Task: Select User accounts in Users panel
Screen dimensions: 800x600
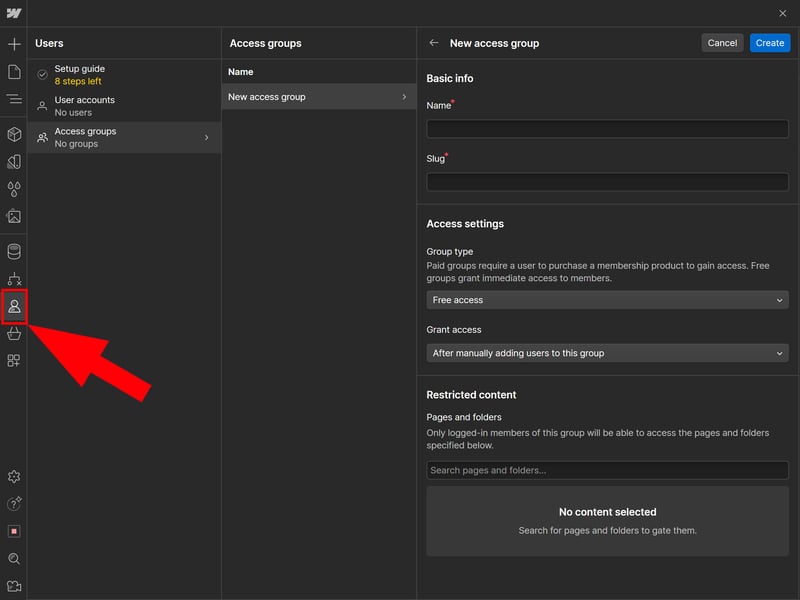Action: (123, 106)
